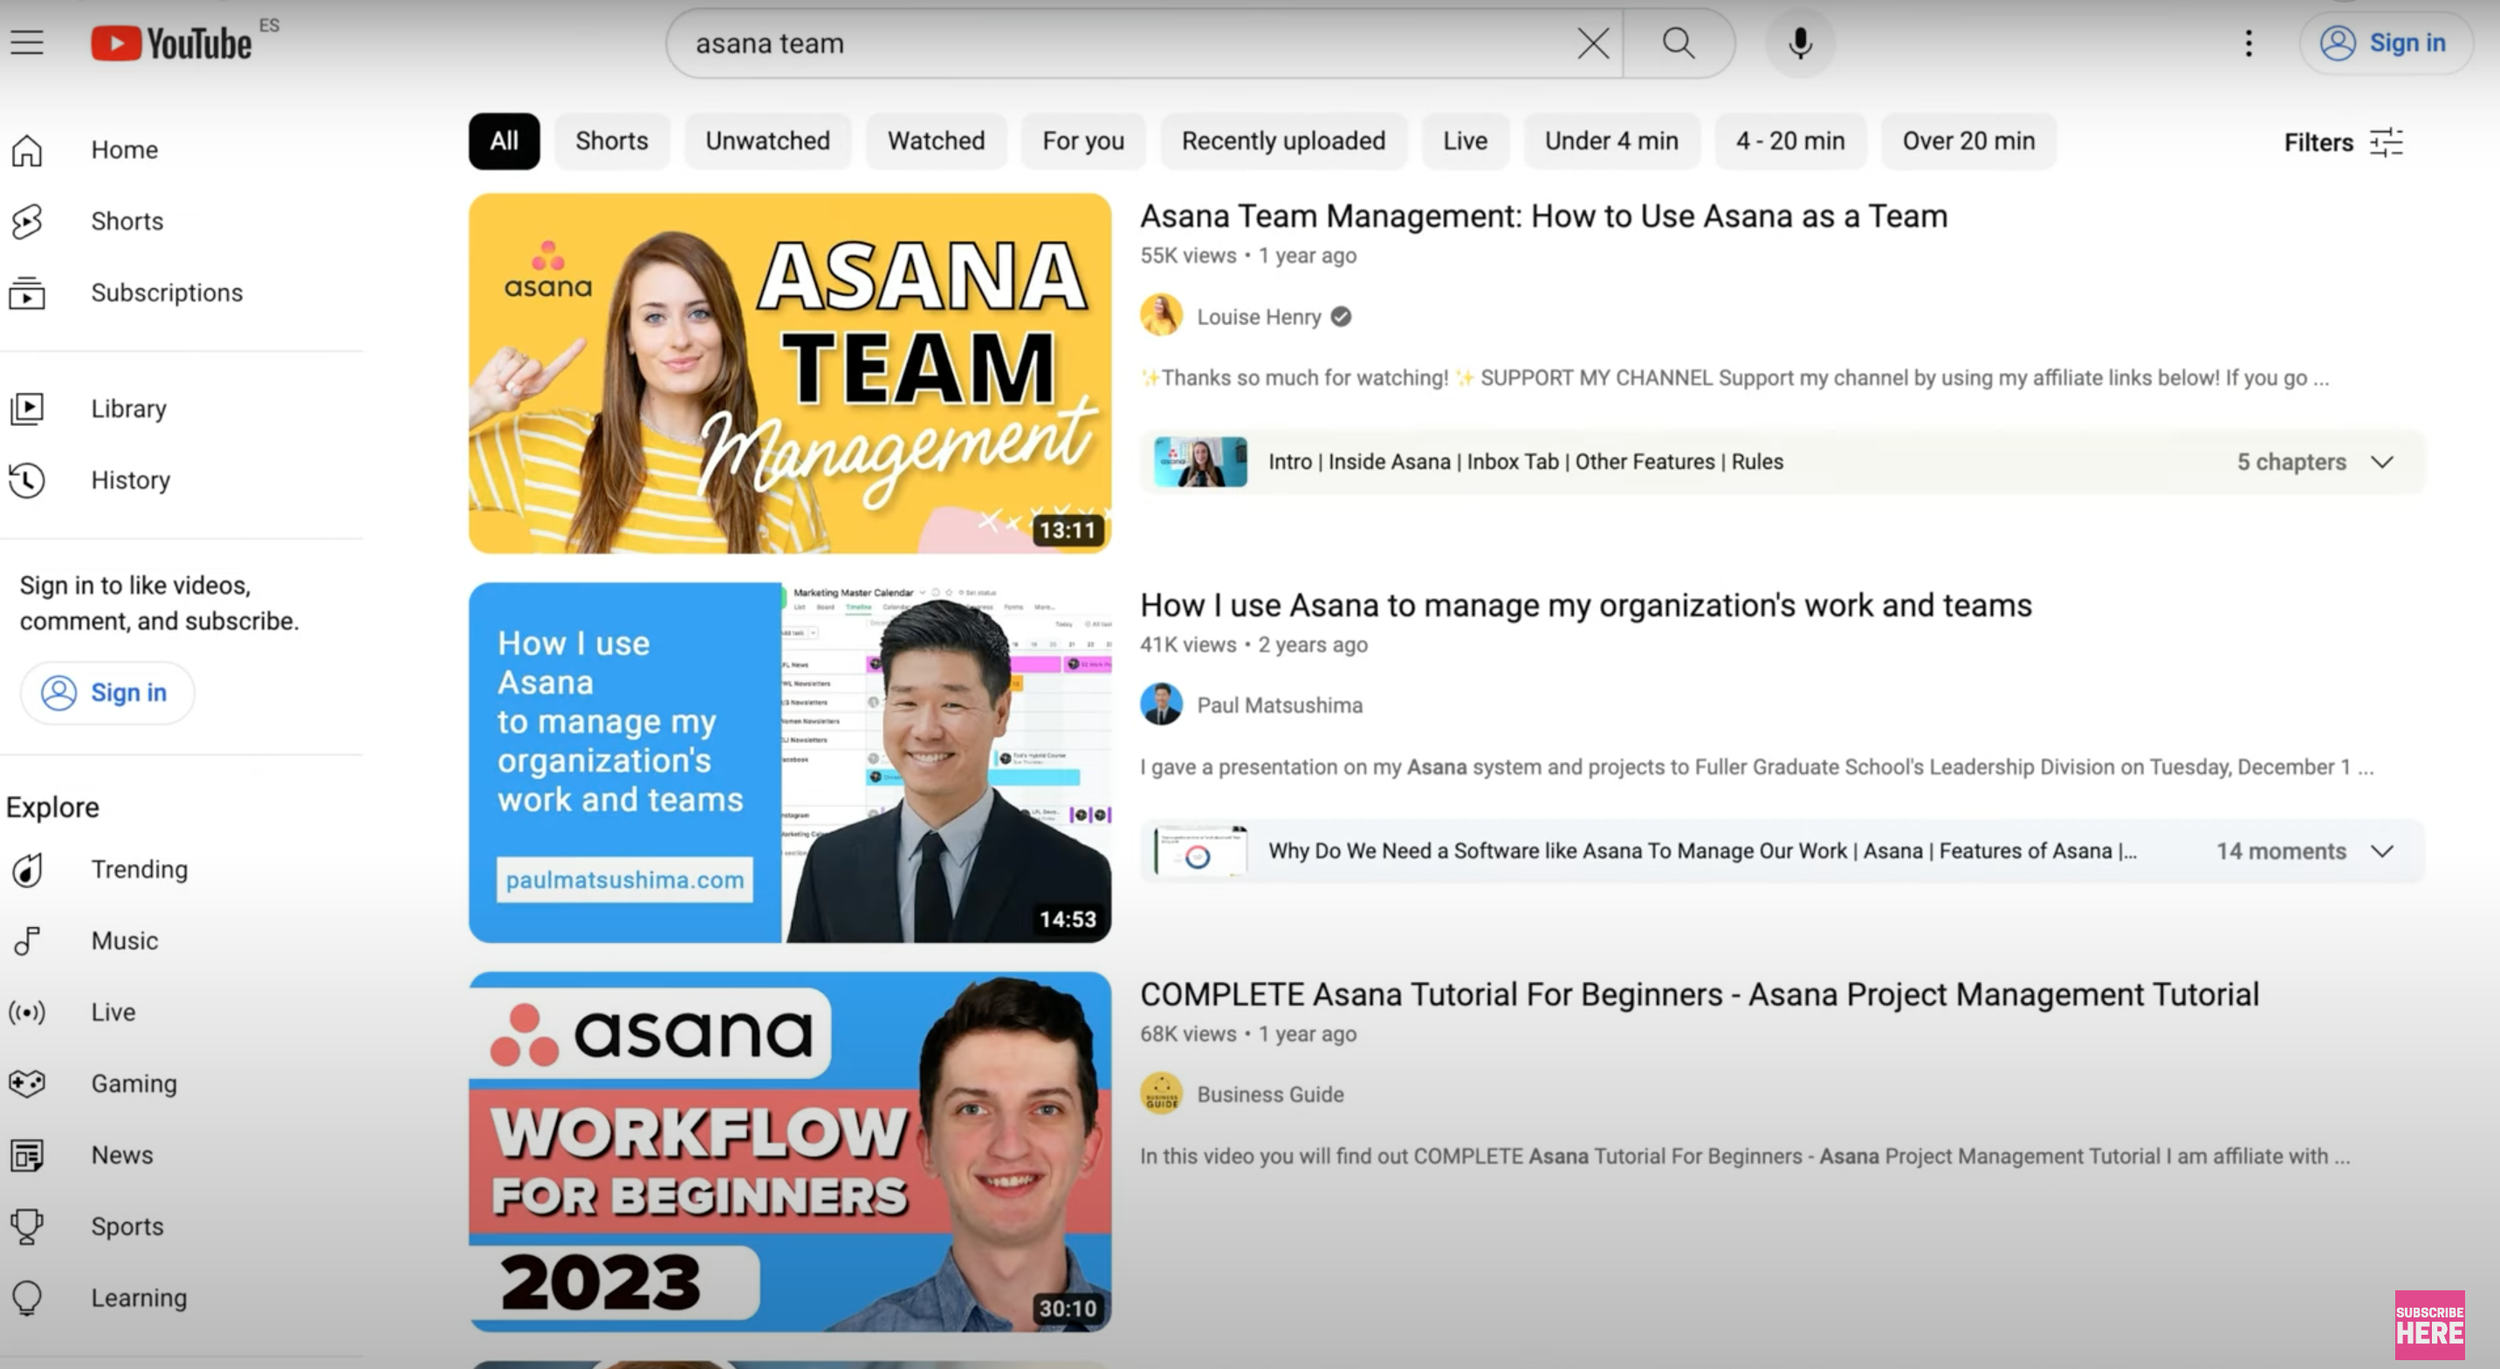Open How I use Asana video title
The height and width of the screenshot is (1369, 2500).
(x=1586, y=605)
